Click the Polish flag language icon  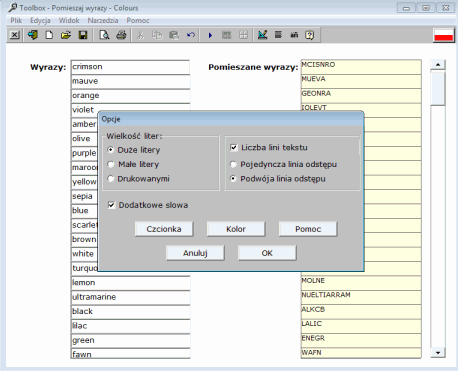point(444,35)
